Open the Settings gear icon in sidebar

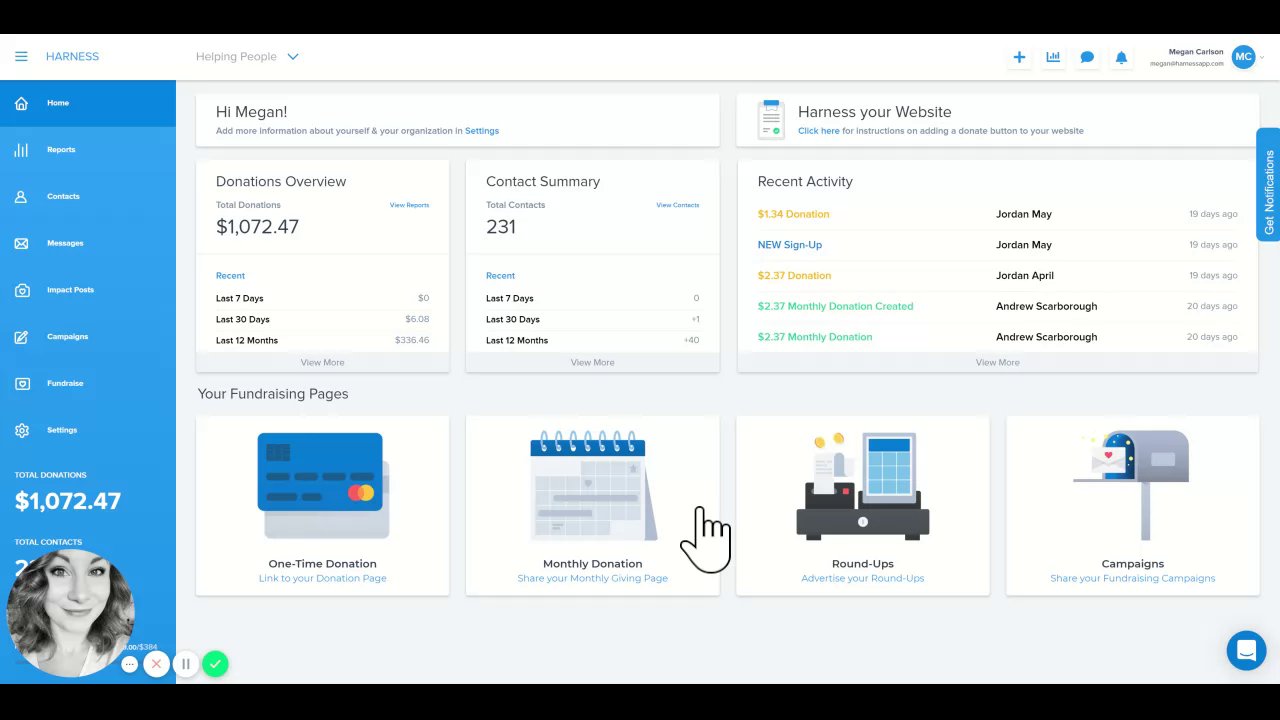coord(21,430)
